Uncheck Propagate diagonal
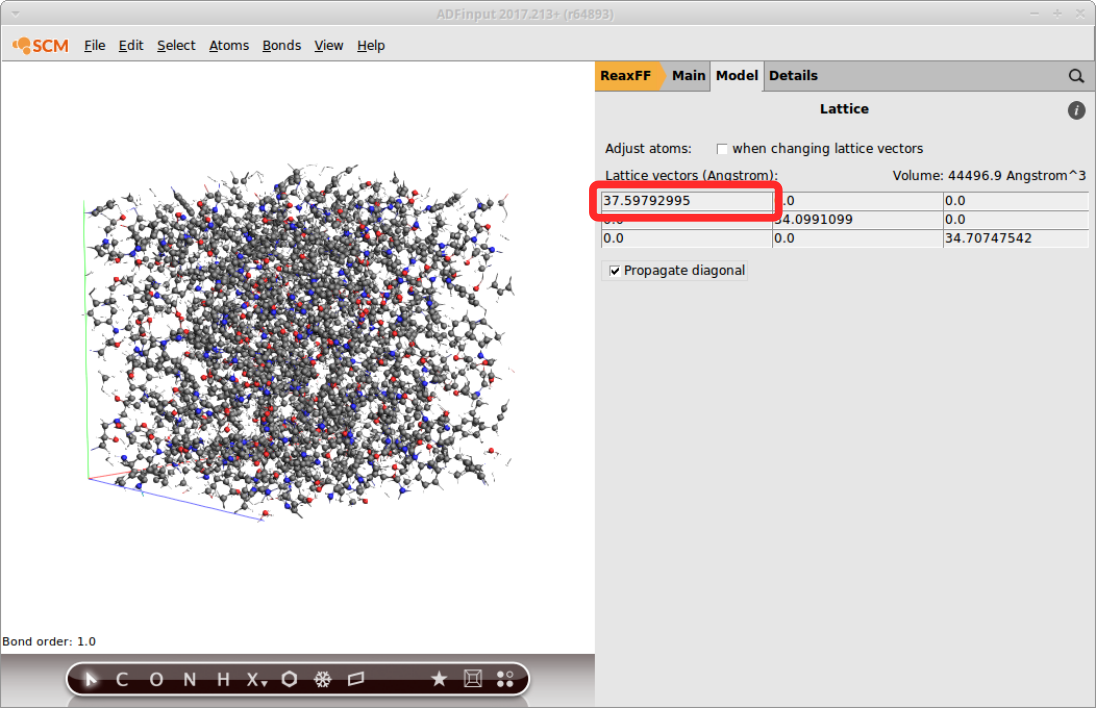 [614, 271]
